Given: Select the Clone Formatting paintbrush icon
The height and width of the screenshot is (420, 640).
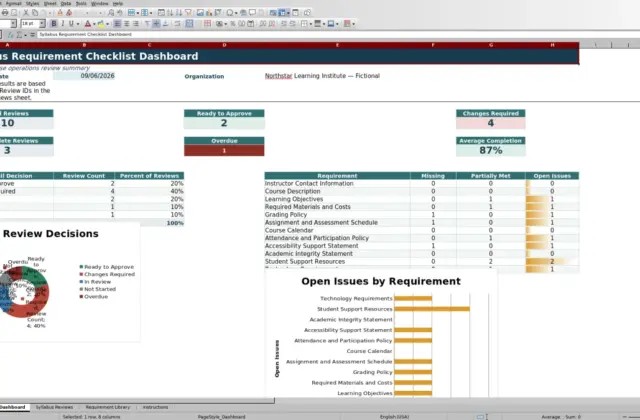Looking at the screenshot, I should pyautogui.click(x=60, y=13).
